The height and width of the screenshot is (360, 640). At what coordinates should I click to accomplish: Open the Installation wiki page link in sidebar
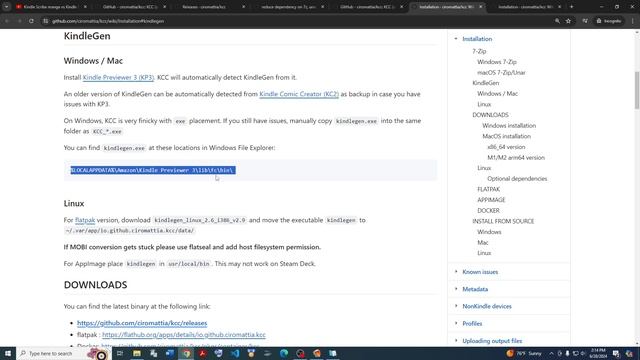(x=477, y=39)
